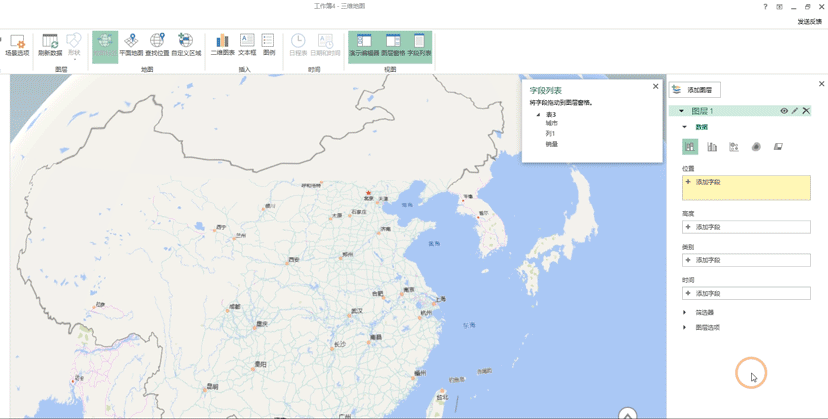Toggle the 字段列表 field list view
The image size is (828, 419).
[419, 45]
